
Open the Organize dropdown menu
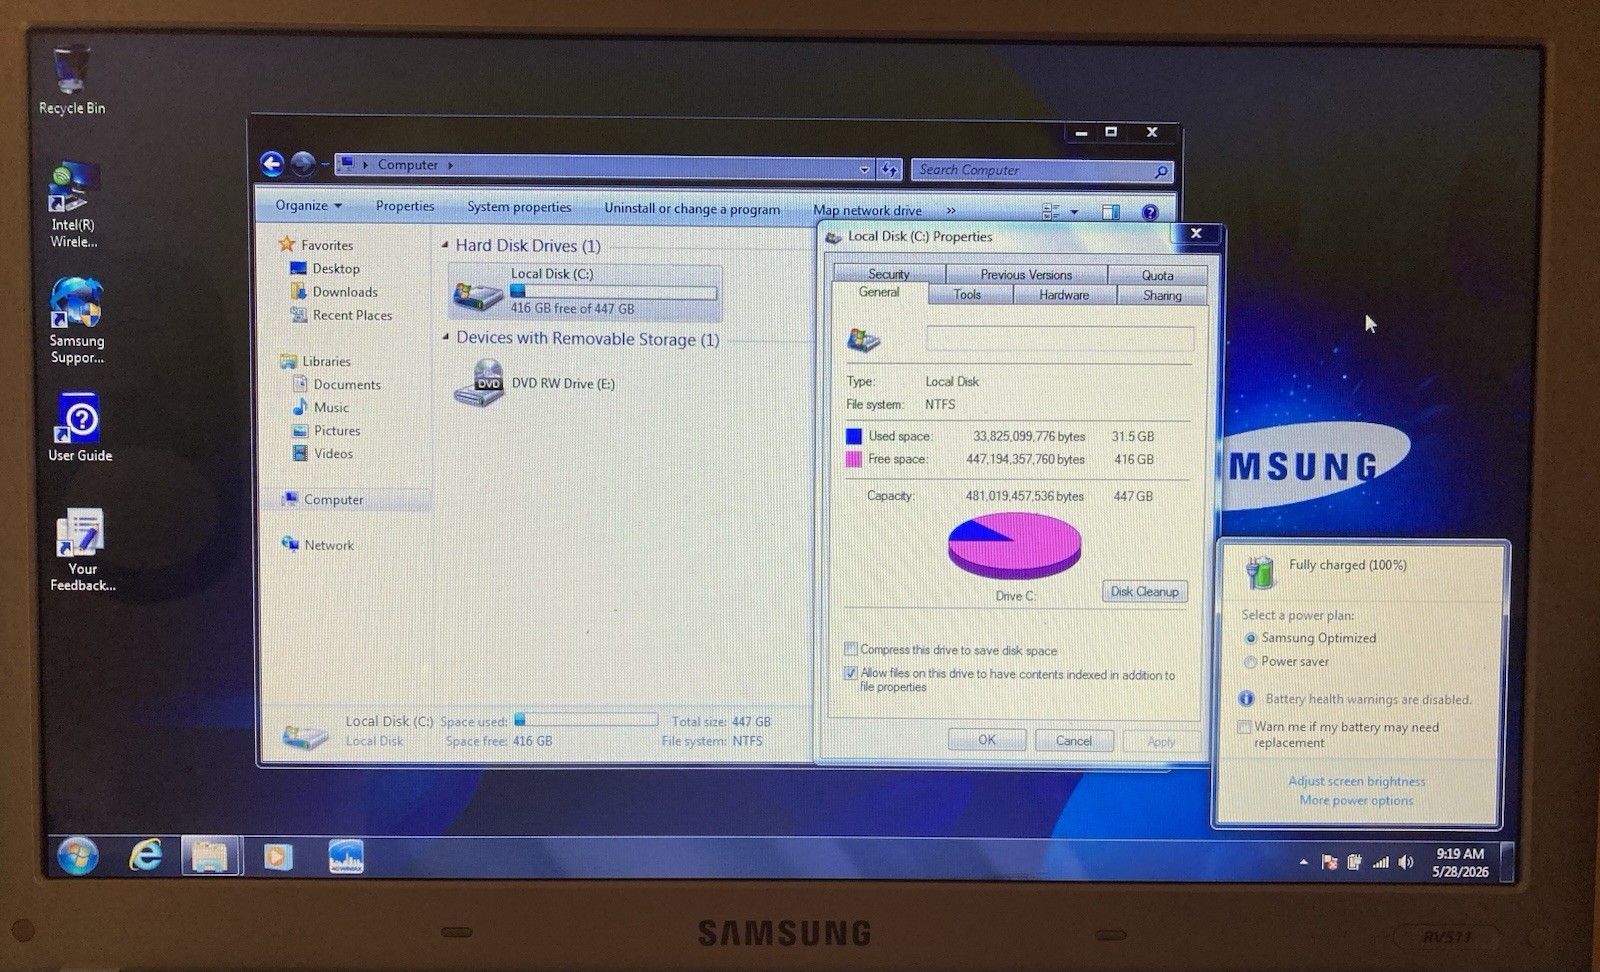pos(308,205)
